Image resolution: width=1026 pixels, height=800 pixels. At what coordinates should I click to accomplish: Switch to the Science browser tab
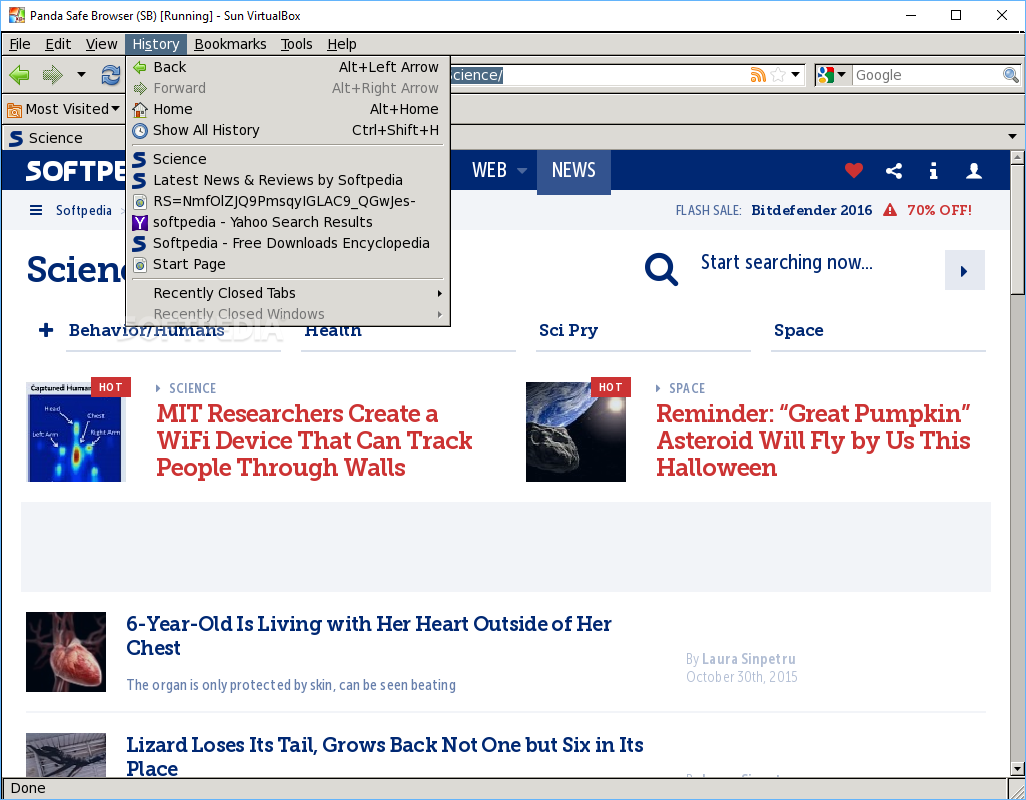point(64,138)
